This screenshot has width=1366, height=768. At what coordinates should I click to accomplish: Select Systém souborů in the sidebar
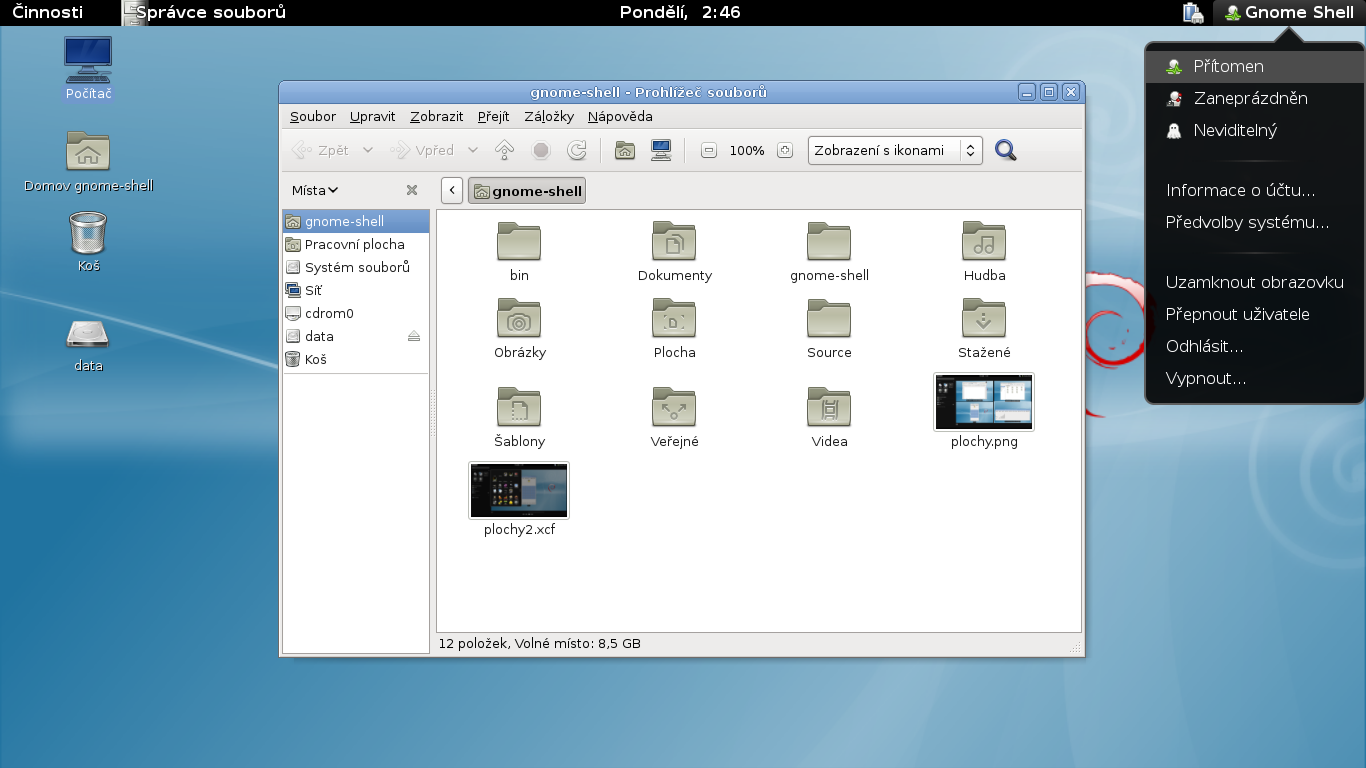point(356,267)
